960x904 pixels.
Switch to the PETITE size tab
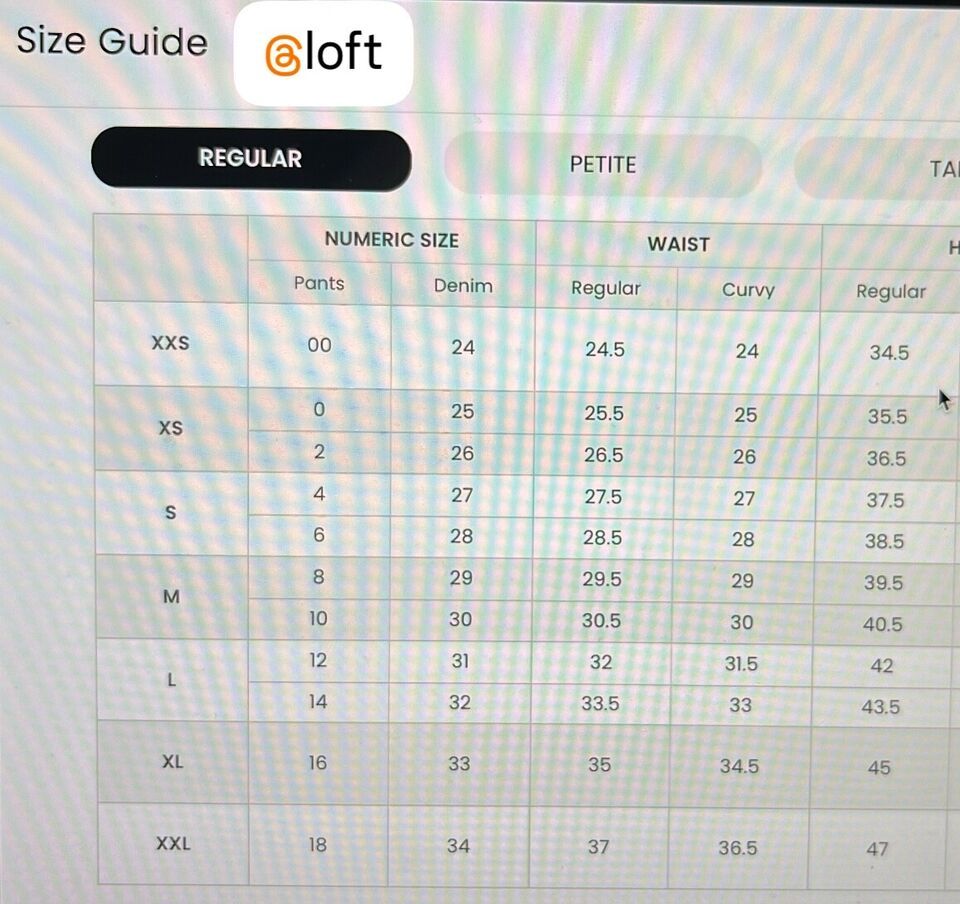603,165
